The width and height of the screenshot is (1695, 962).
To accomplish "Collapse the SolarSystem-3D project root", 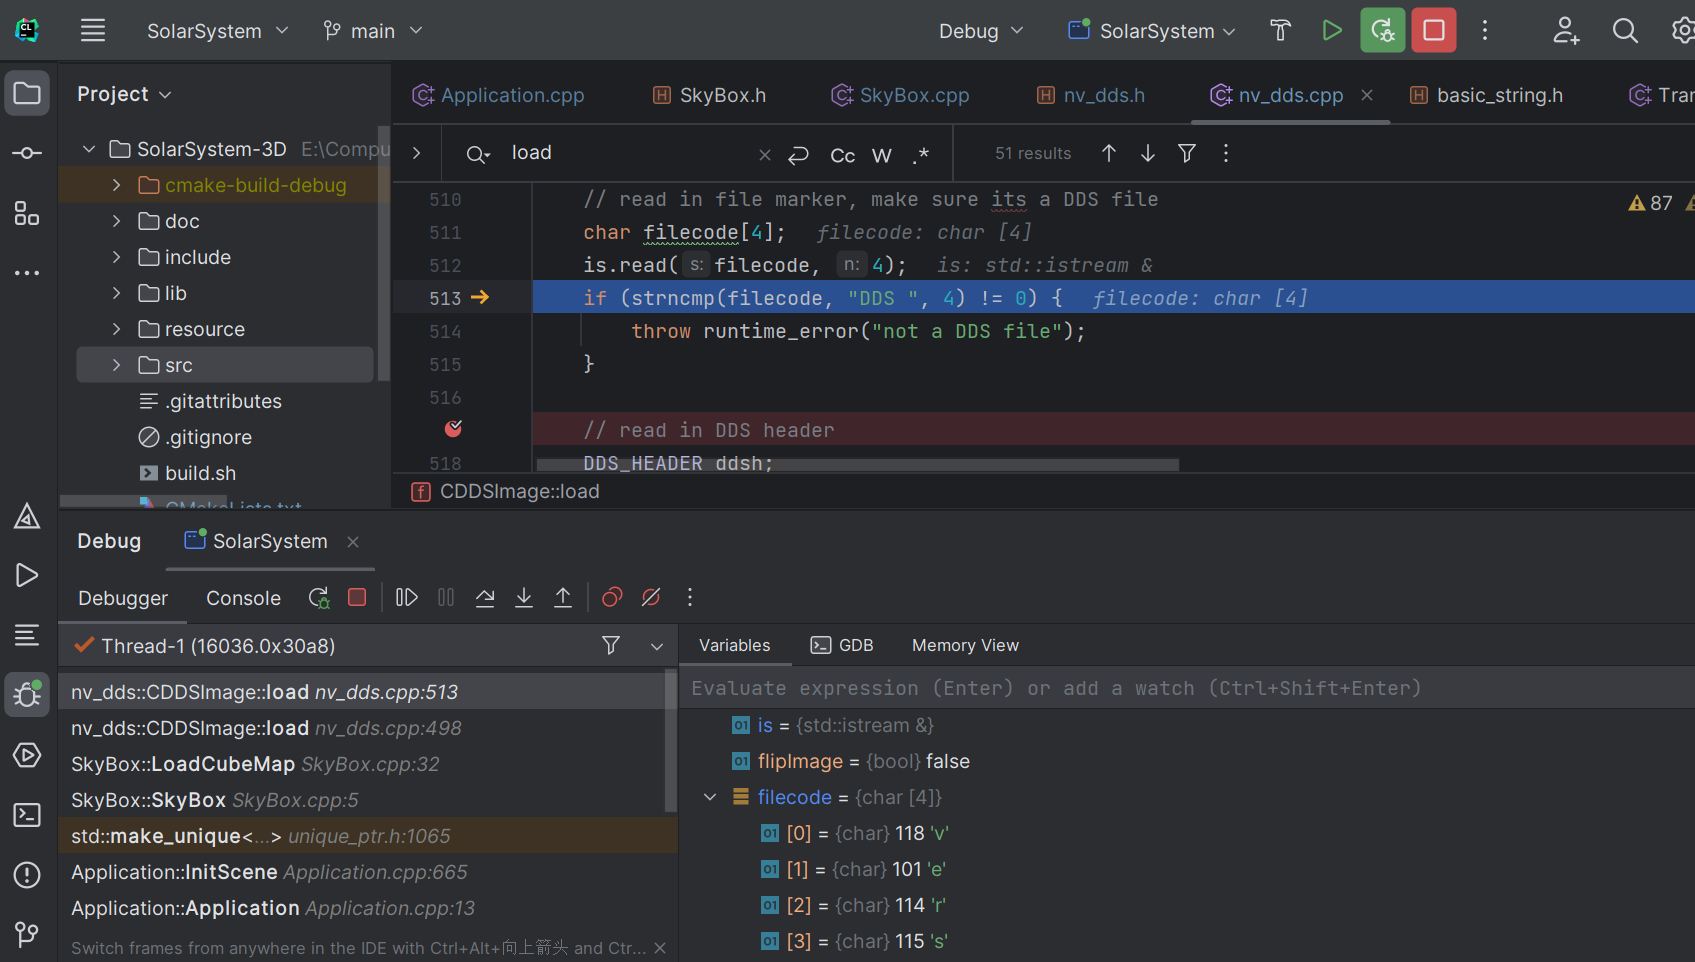I will pos(88,148).
